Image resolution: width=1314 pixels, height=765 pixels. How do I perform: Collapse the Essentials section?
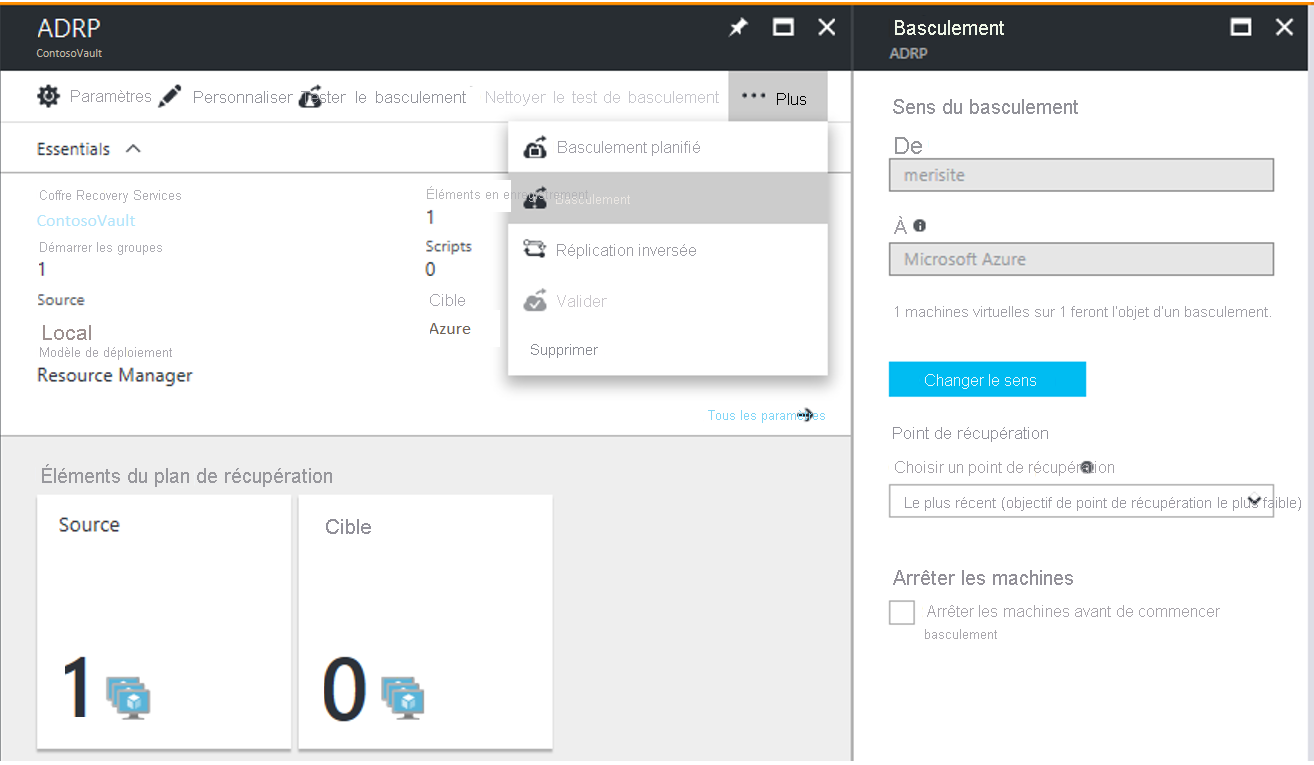pyautogui.click(x=133, y=149)
